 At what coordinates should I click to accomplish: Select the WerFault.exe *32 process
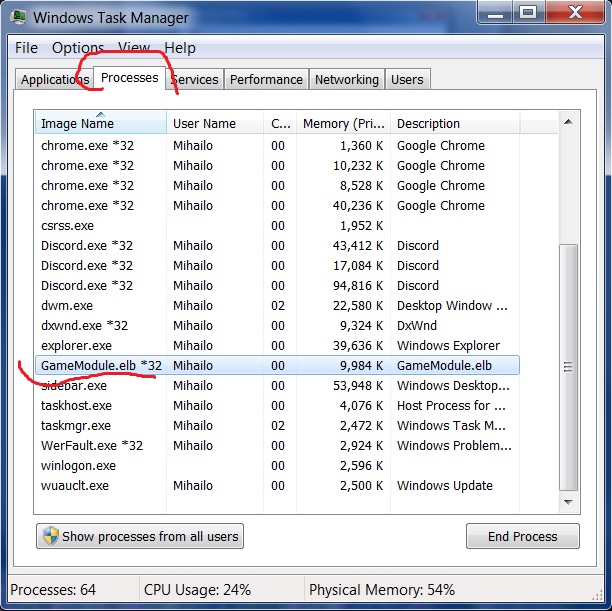click(x=277, y=445)
